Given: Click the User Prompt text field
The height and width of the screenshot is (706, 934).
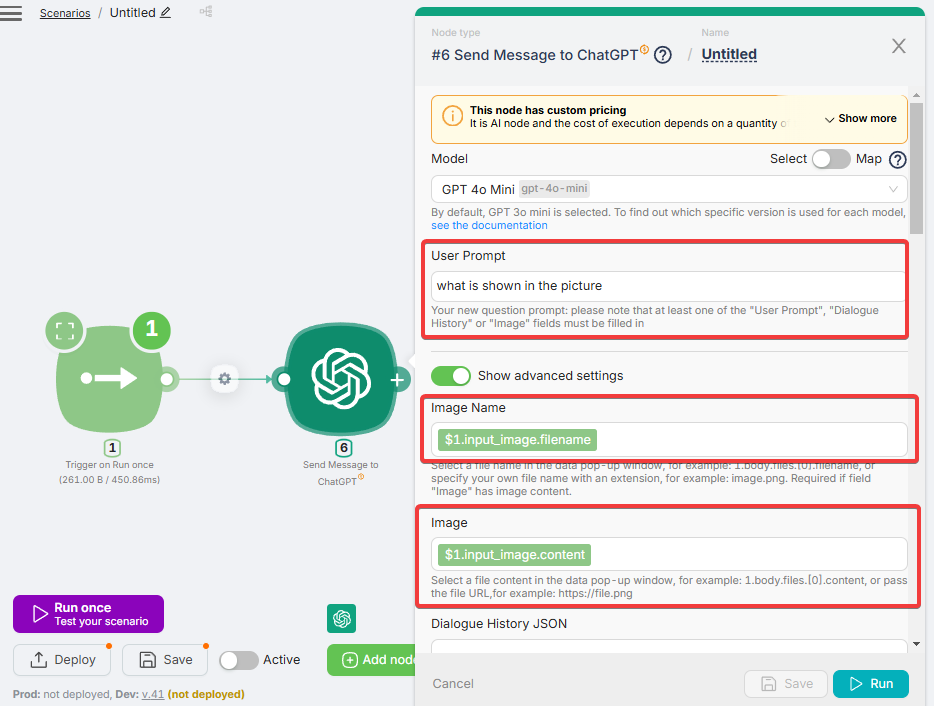Looking at the screenshot, I should [x=668, y=286].
